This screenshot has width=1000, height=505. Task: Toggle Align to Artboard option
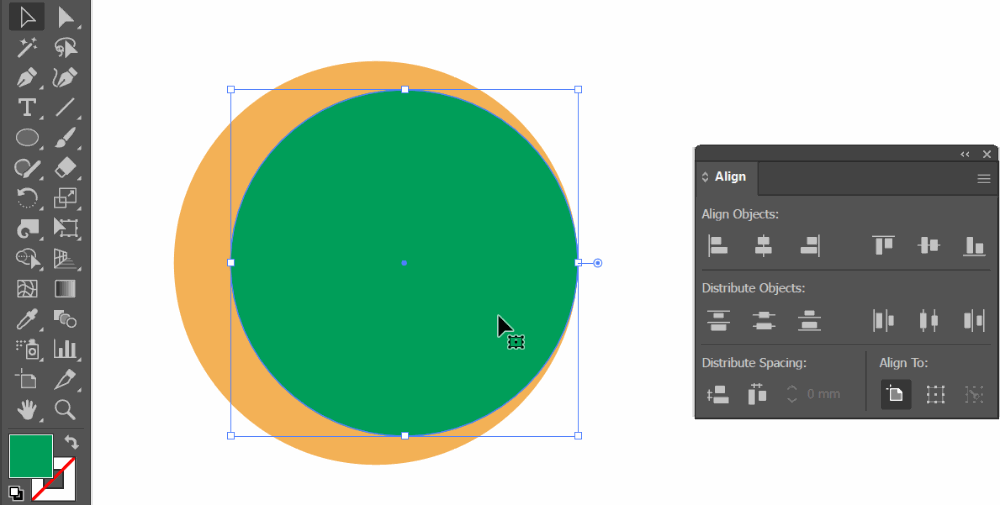tap(896, 395)
